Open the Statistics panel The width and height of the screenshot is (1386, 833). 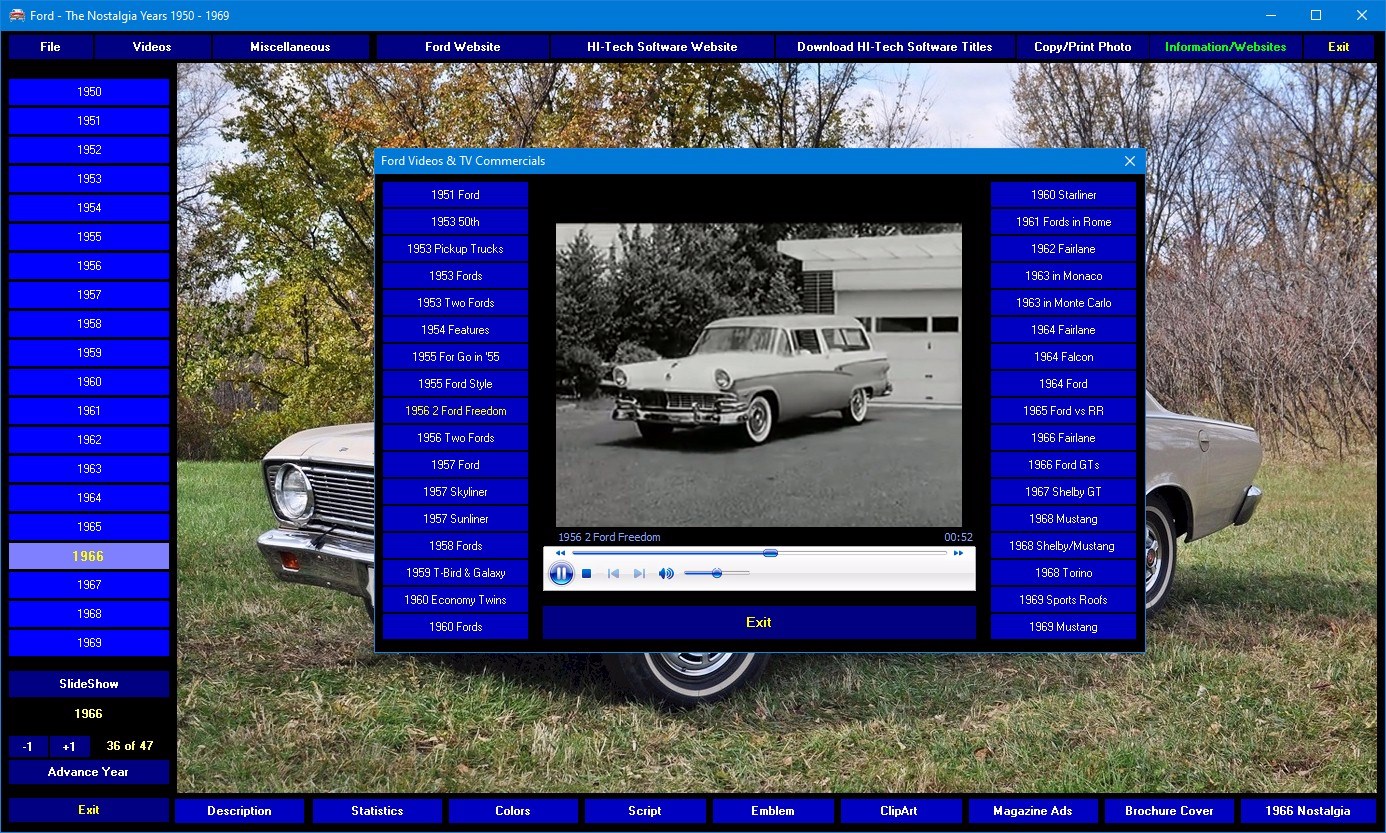(377, 811)
